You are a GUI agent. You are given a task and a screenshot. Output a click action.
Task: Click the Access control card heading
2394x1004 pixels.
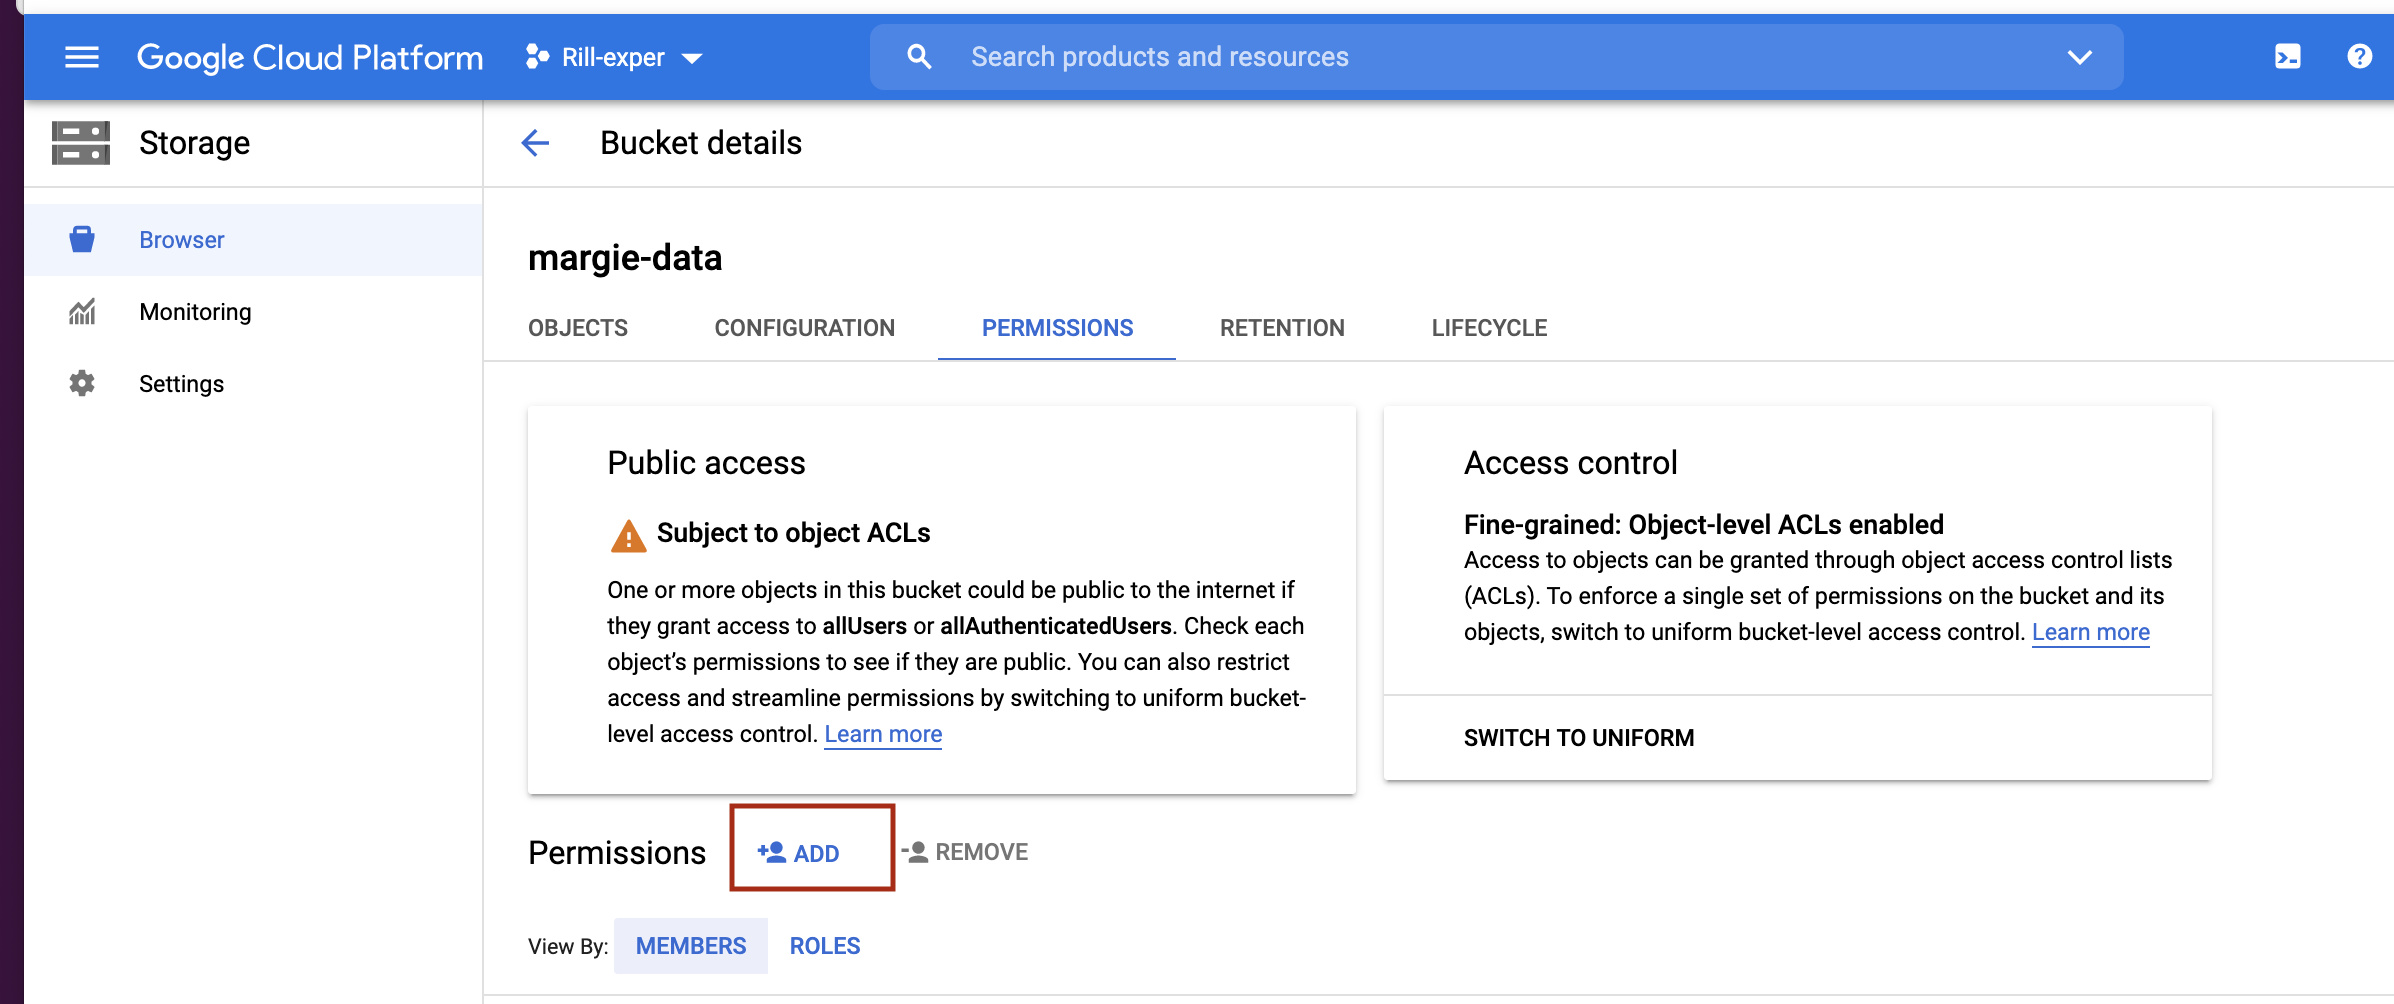[1571, 463]
